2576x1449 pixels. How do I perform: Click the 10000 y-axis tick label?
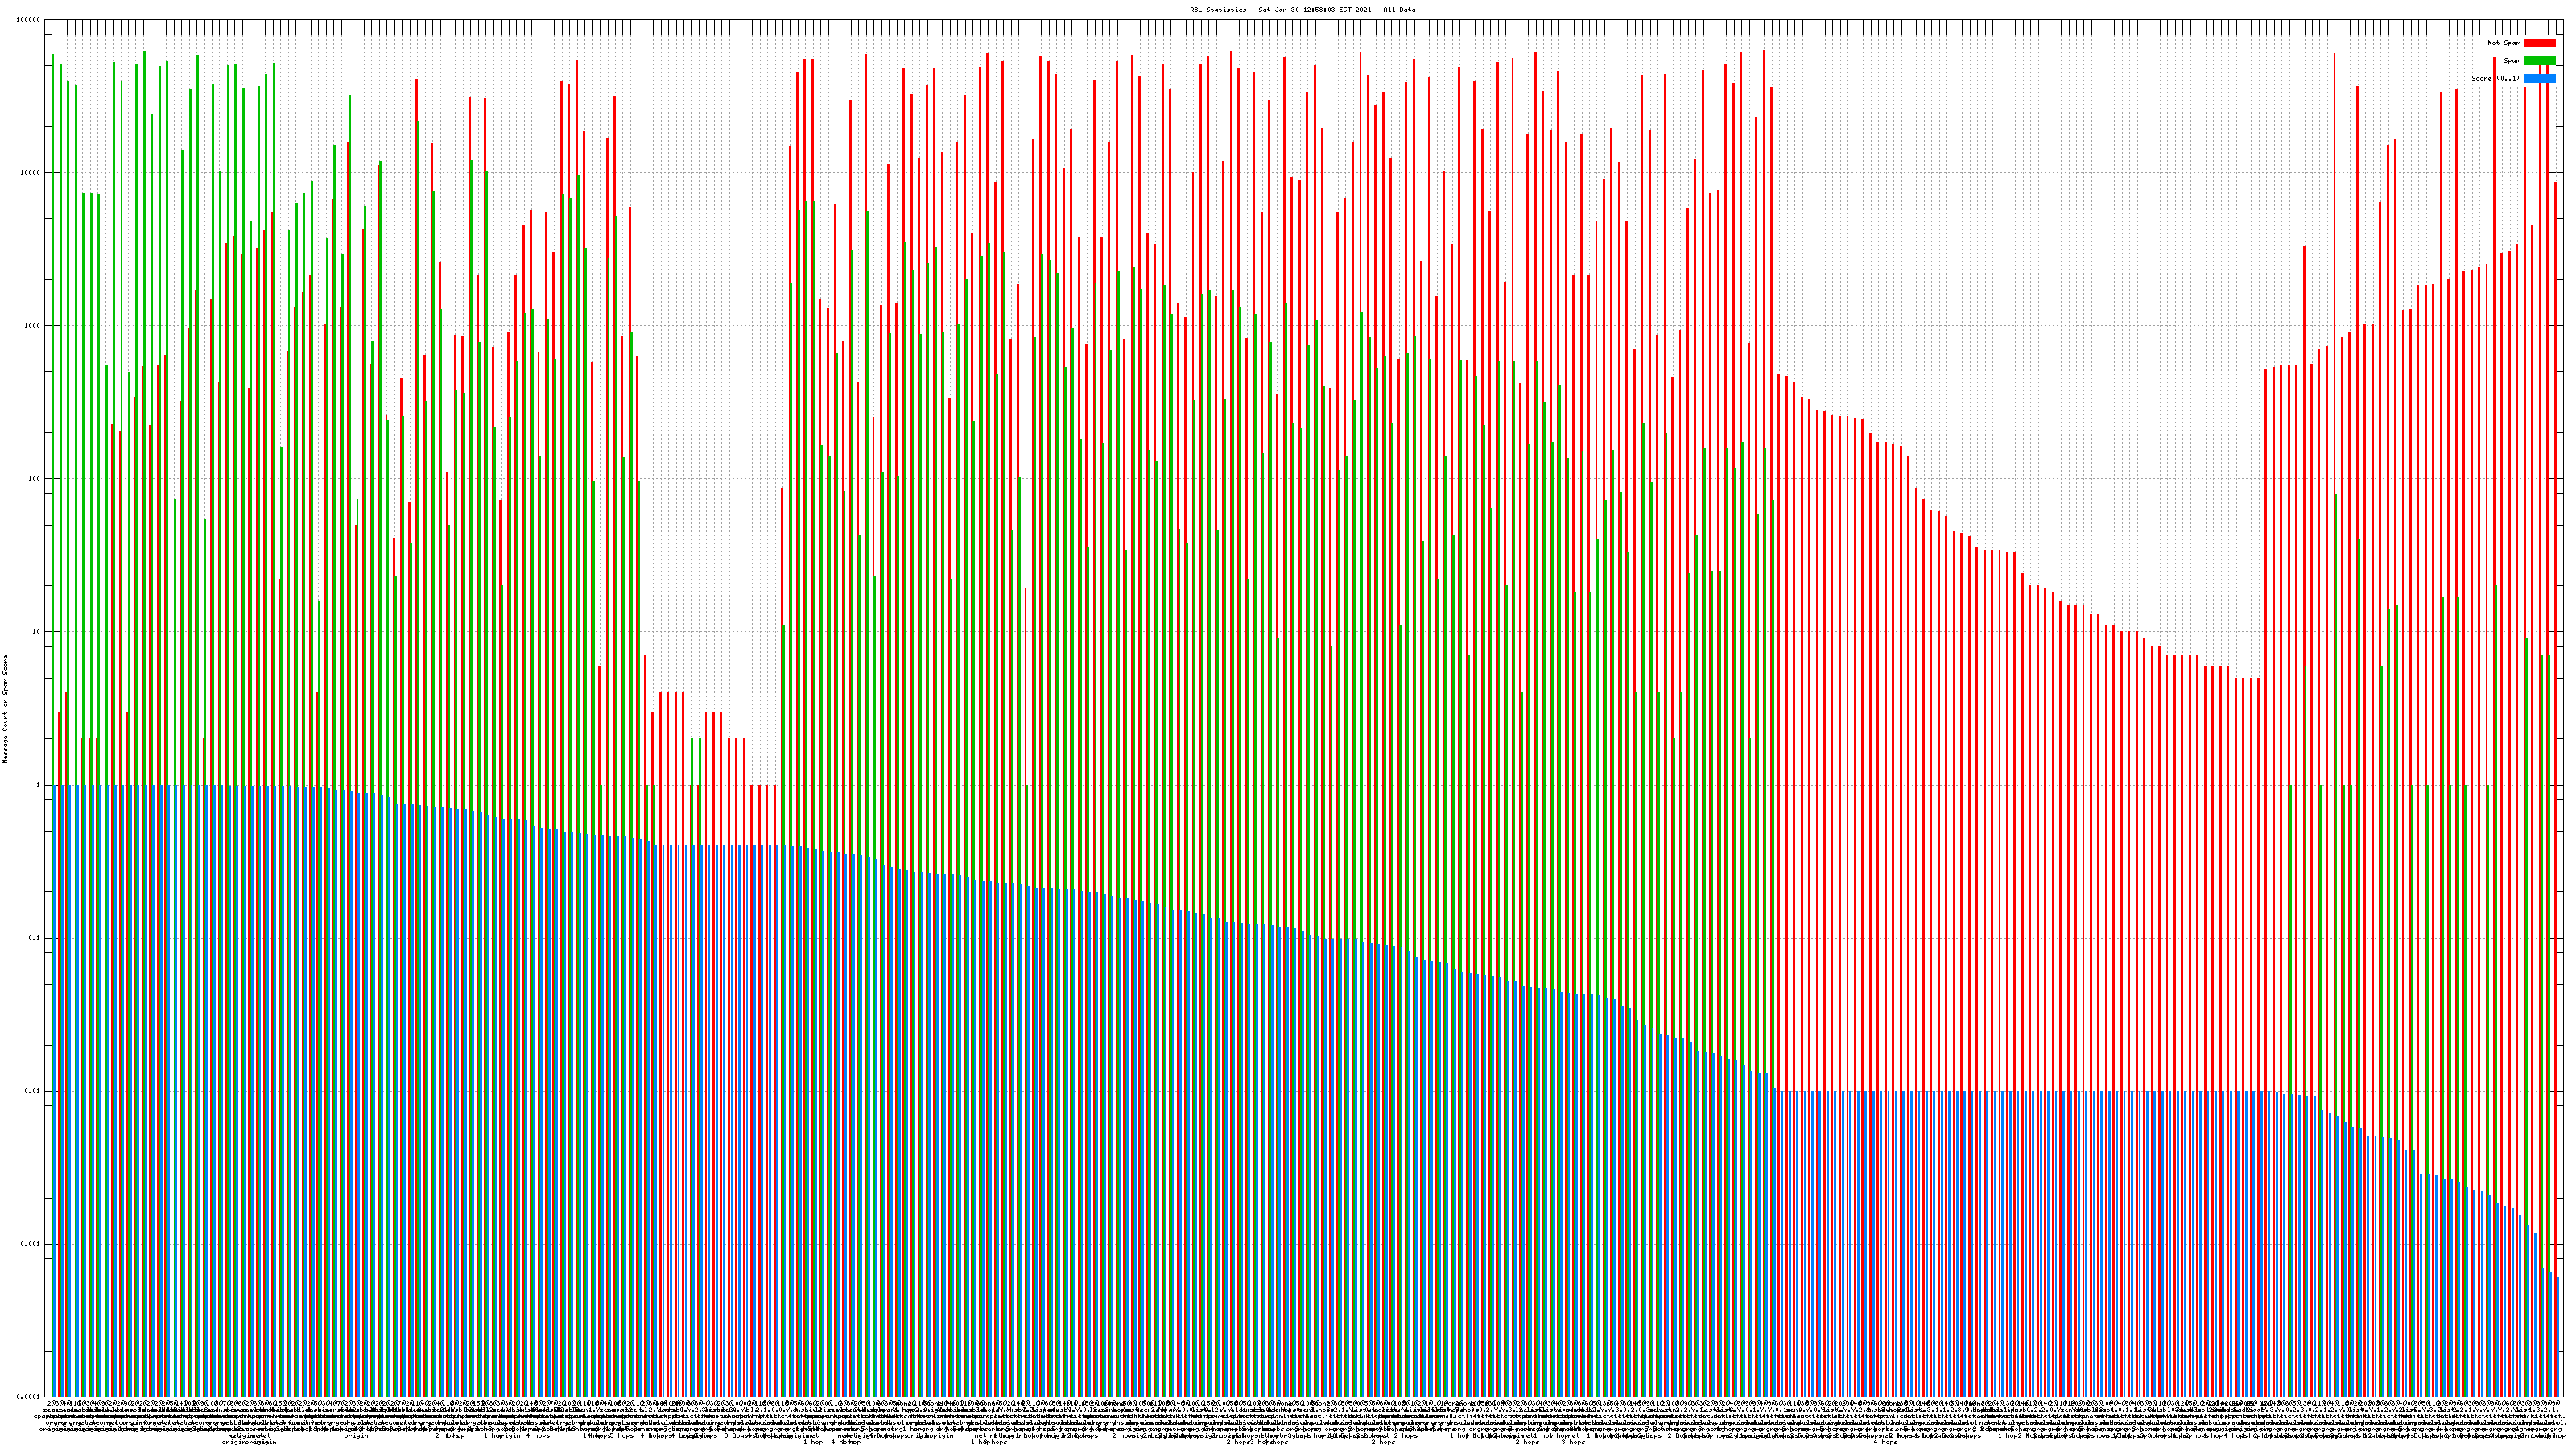(30, 173)
